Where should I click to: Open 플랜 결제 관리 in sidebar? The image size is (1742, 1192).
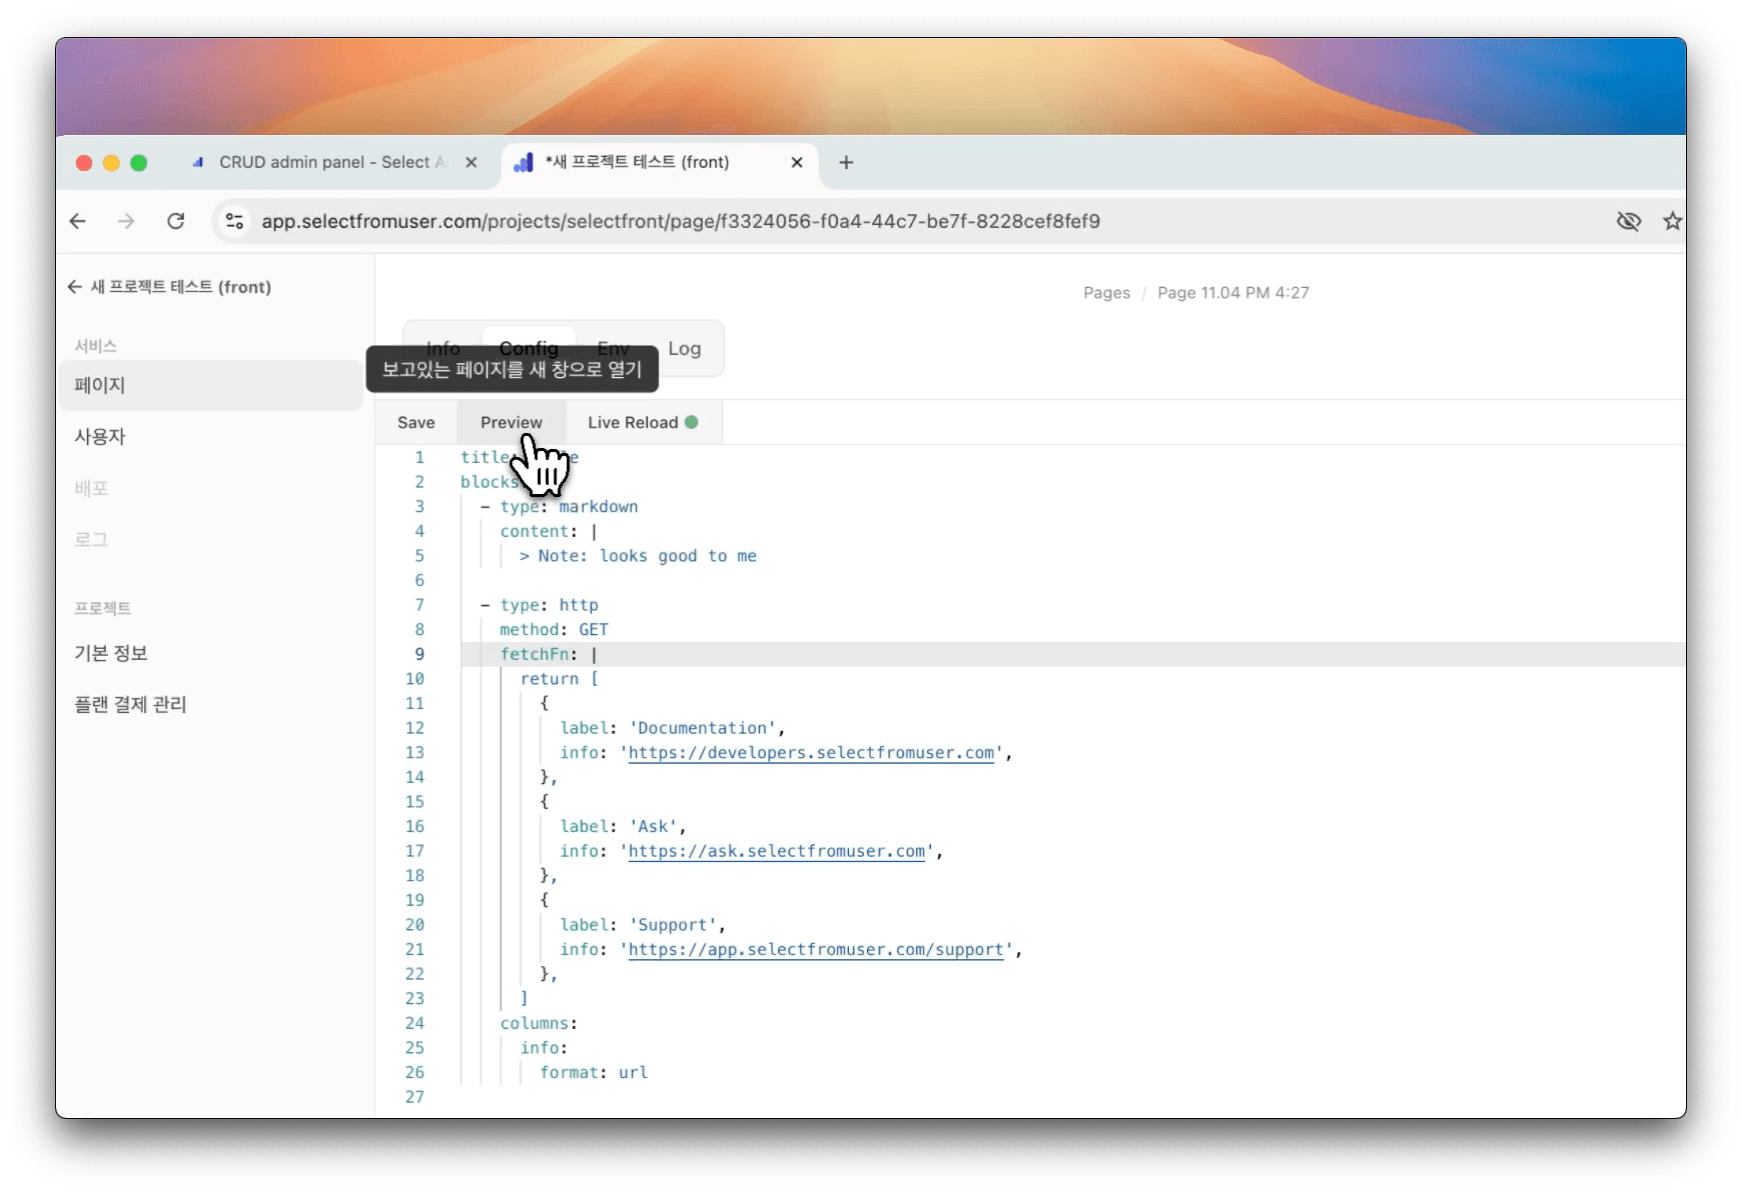[130, 705]
